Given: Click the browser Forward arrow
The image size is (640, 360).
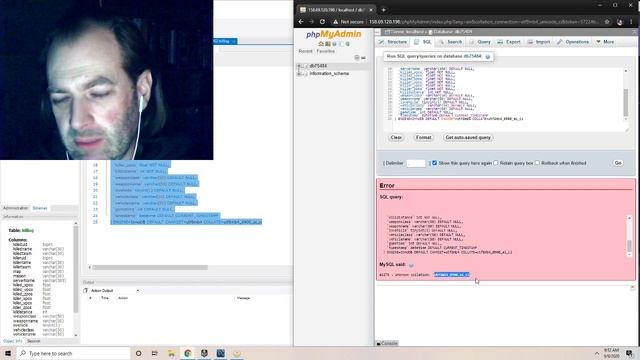Looking at the screenshot, I should coord(311,22).
